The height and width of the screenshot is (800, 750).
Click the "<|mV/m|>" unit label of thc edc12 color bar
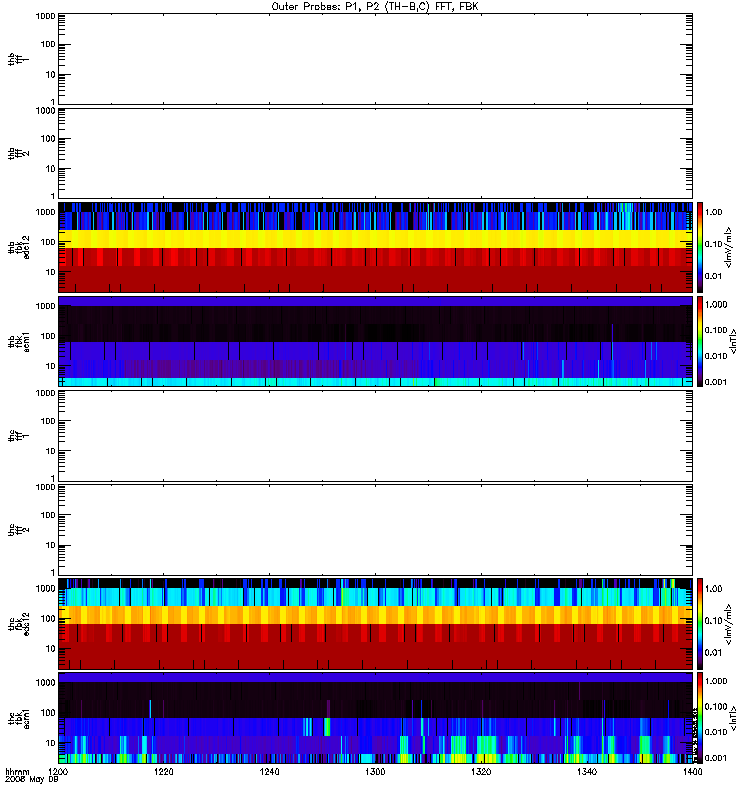729,624
